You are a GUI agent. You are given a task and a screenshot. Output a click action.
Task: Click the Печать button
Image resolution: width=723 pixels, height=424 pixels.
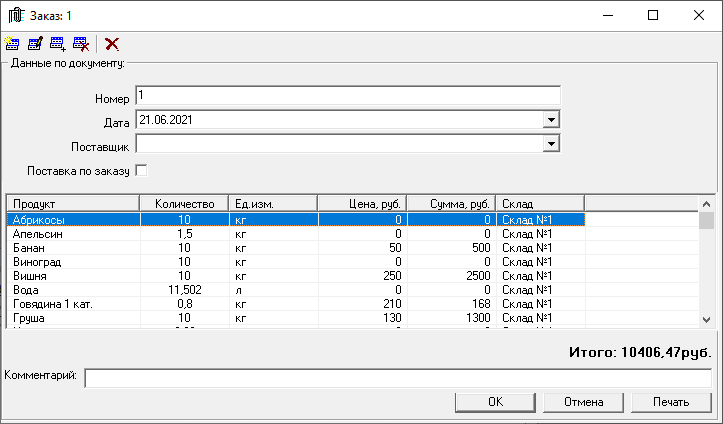click(x=672, y=402)
